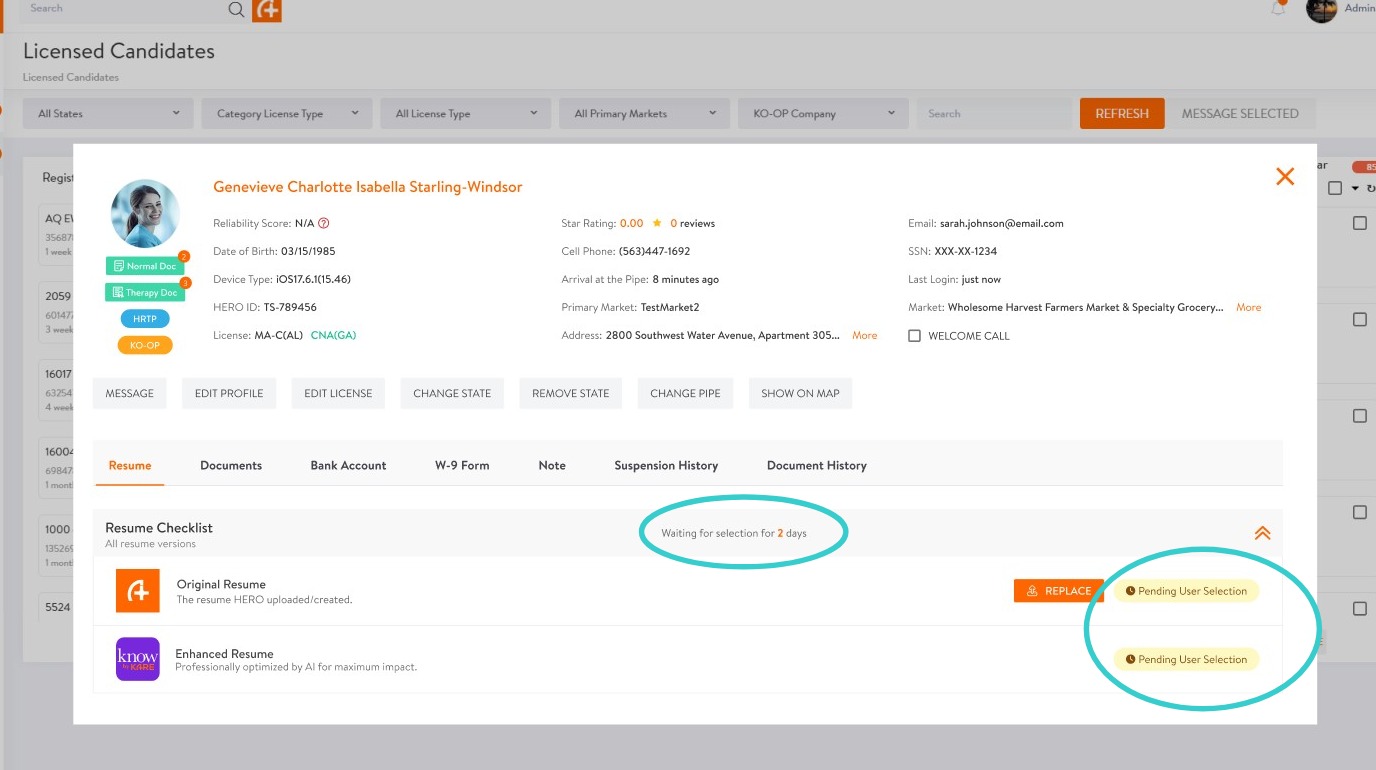Switch to the Documents tab
Viewport: 1376px width, 770px height.
[231, 465]
